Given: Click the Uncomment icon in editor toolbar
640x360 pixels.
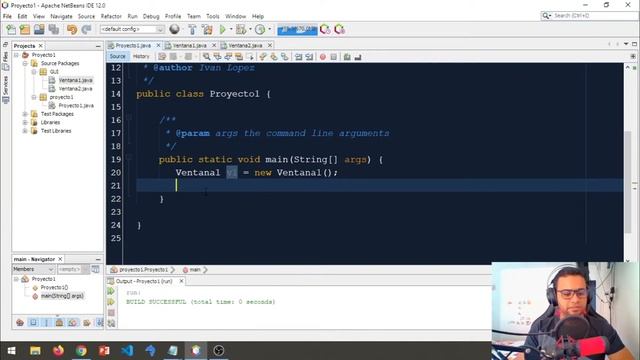Looking at the screenshot, I should coord(358,57).
